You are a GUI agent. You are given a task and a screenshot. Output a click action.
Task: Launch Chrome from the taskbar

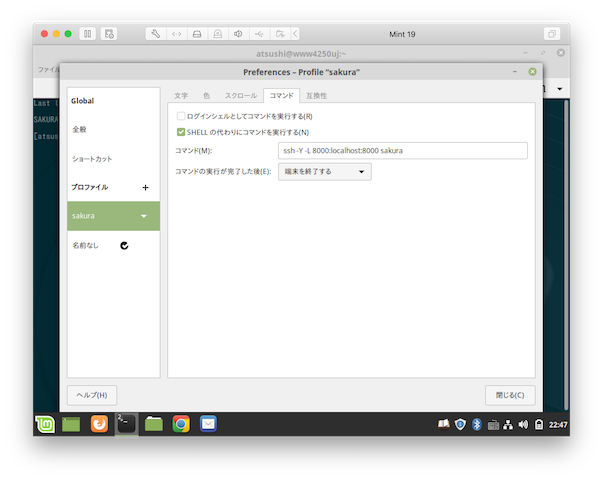181,424
